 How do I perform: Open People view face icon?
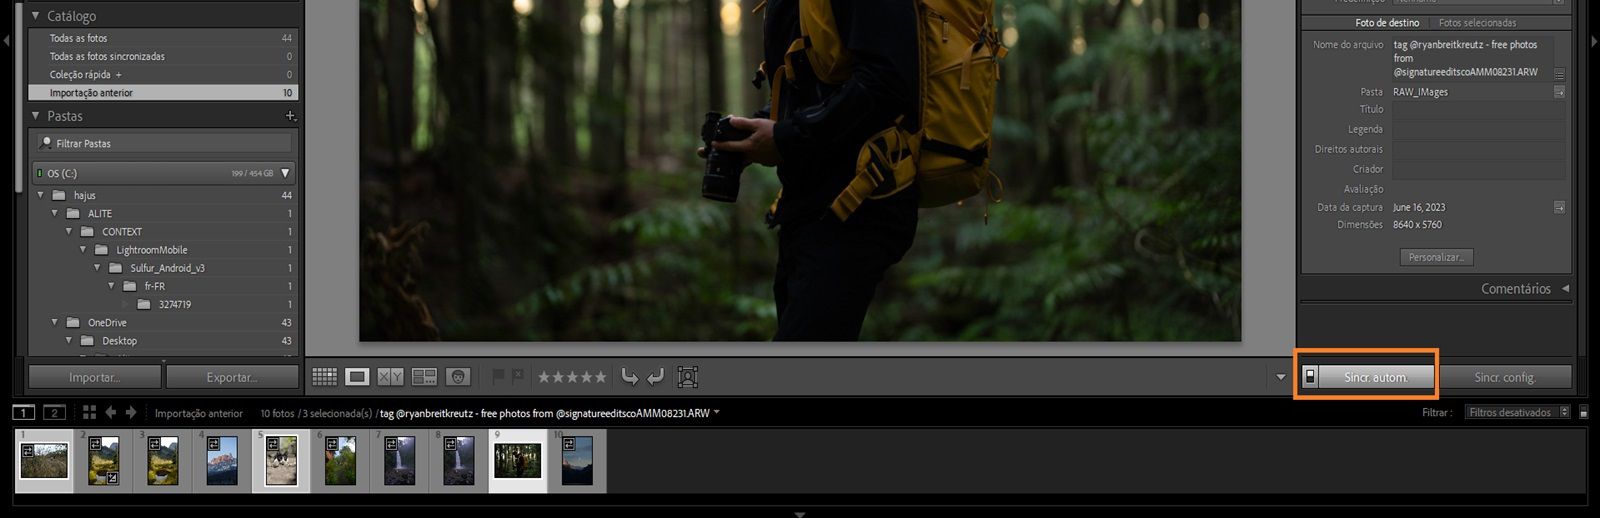point(458,377)
